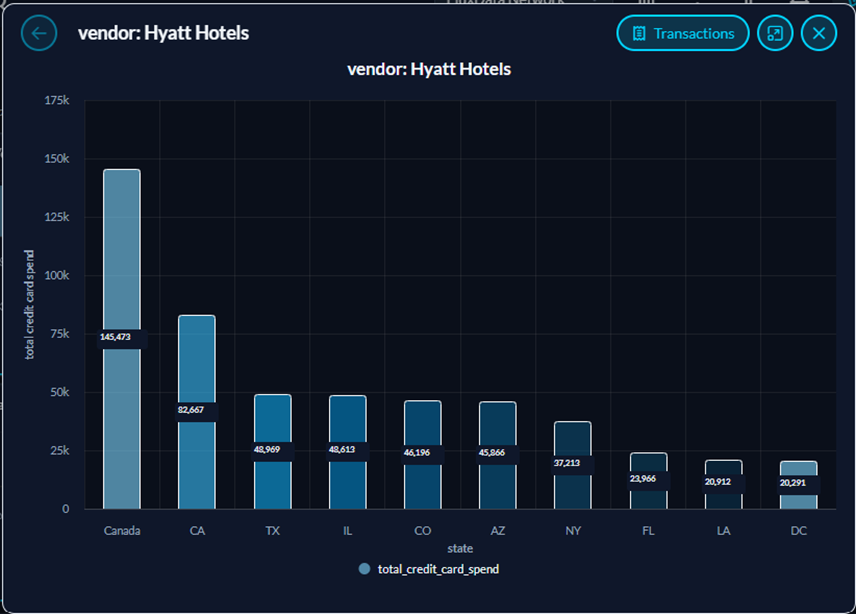Click the total_credit_card_spend legend label

[438, 569]
